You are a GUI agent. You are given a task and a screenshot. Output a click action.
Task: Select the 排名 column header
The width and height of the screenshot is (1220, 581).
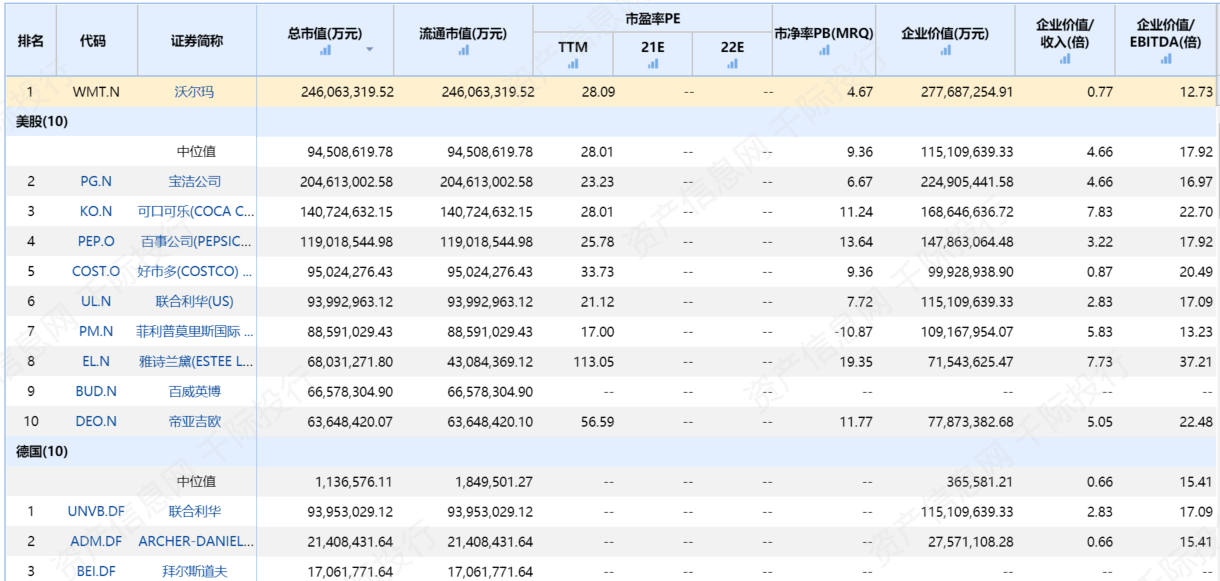point(31,41)
